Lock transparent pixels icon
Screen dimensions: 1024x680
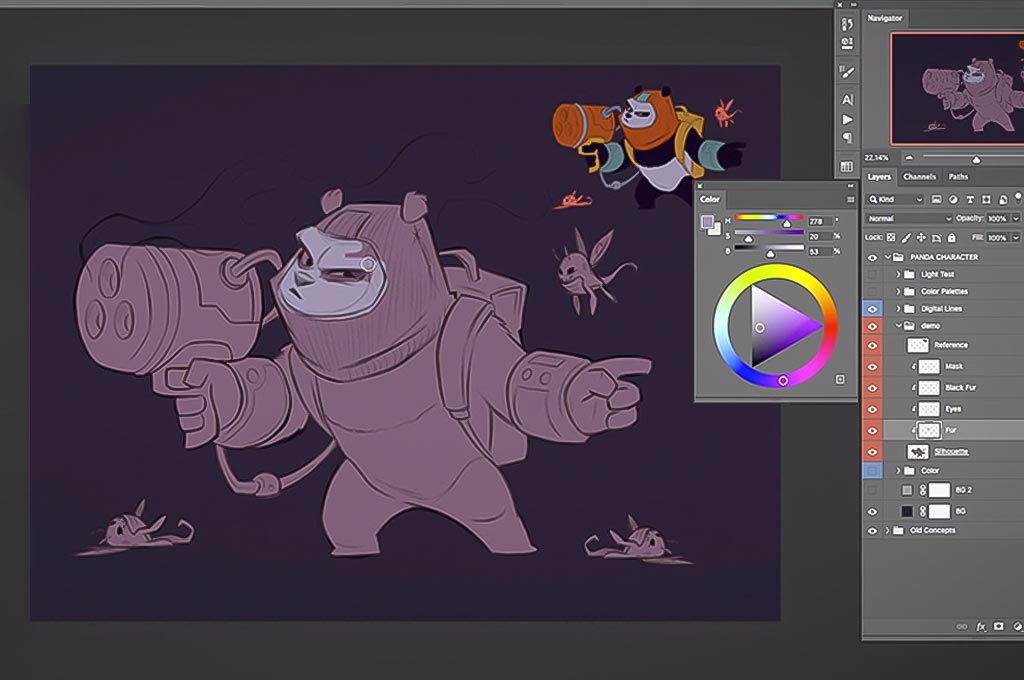pyautogui.click(x=891, y=238)
